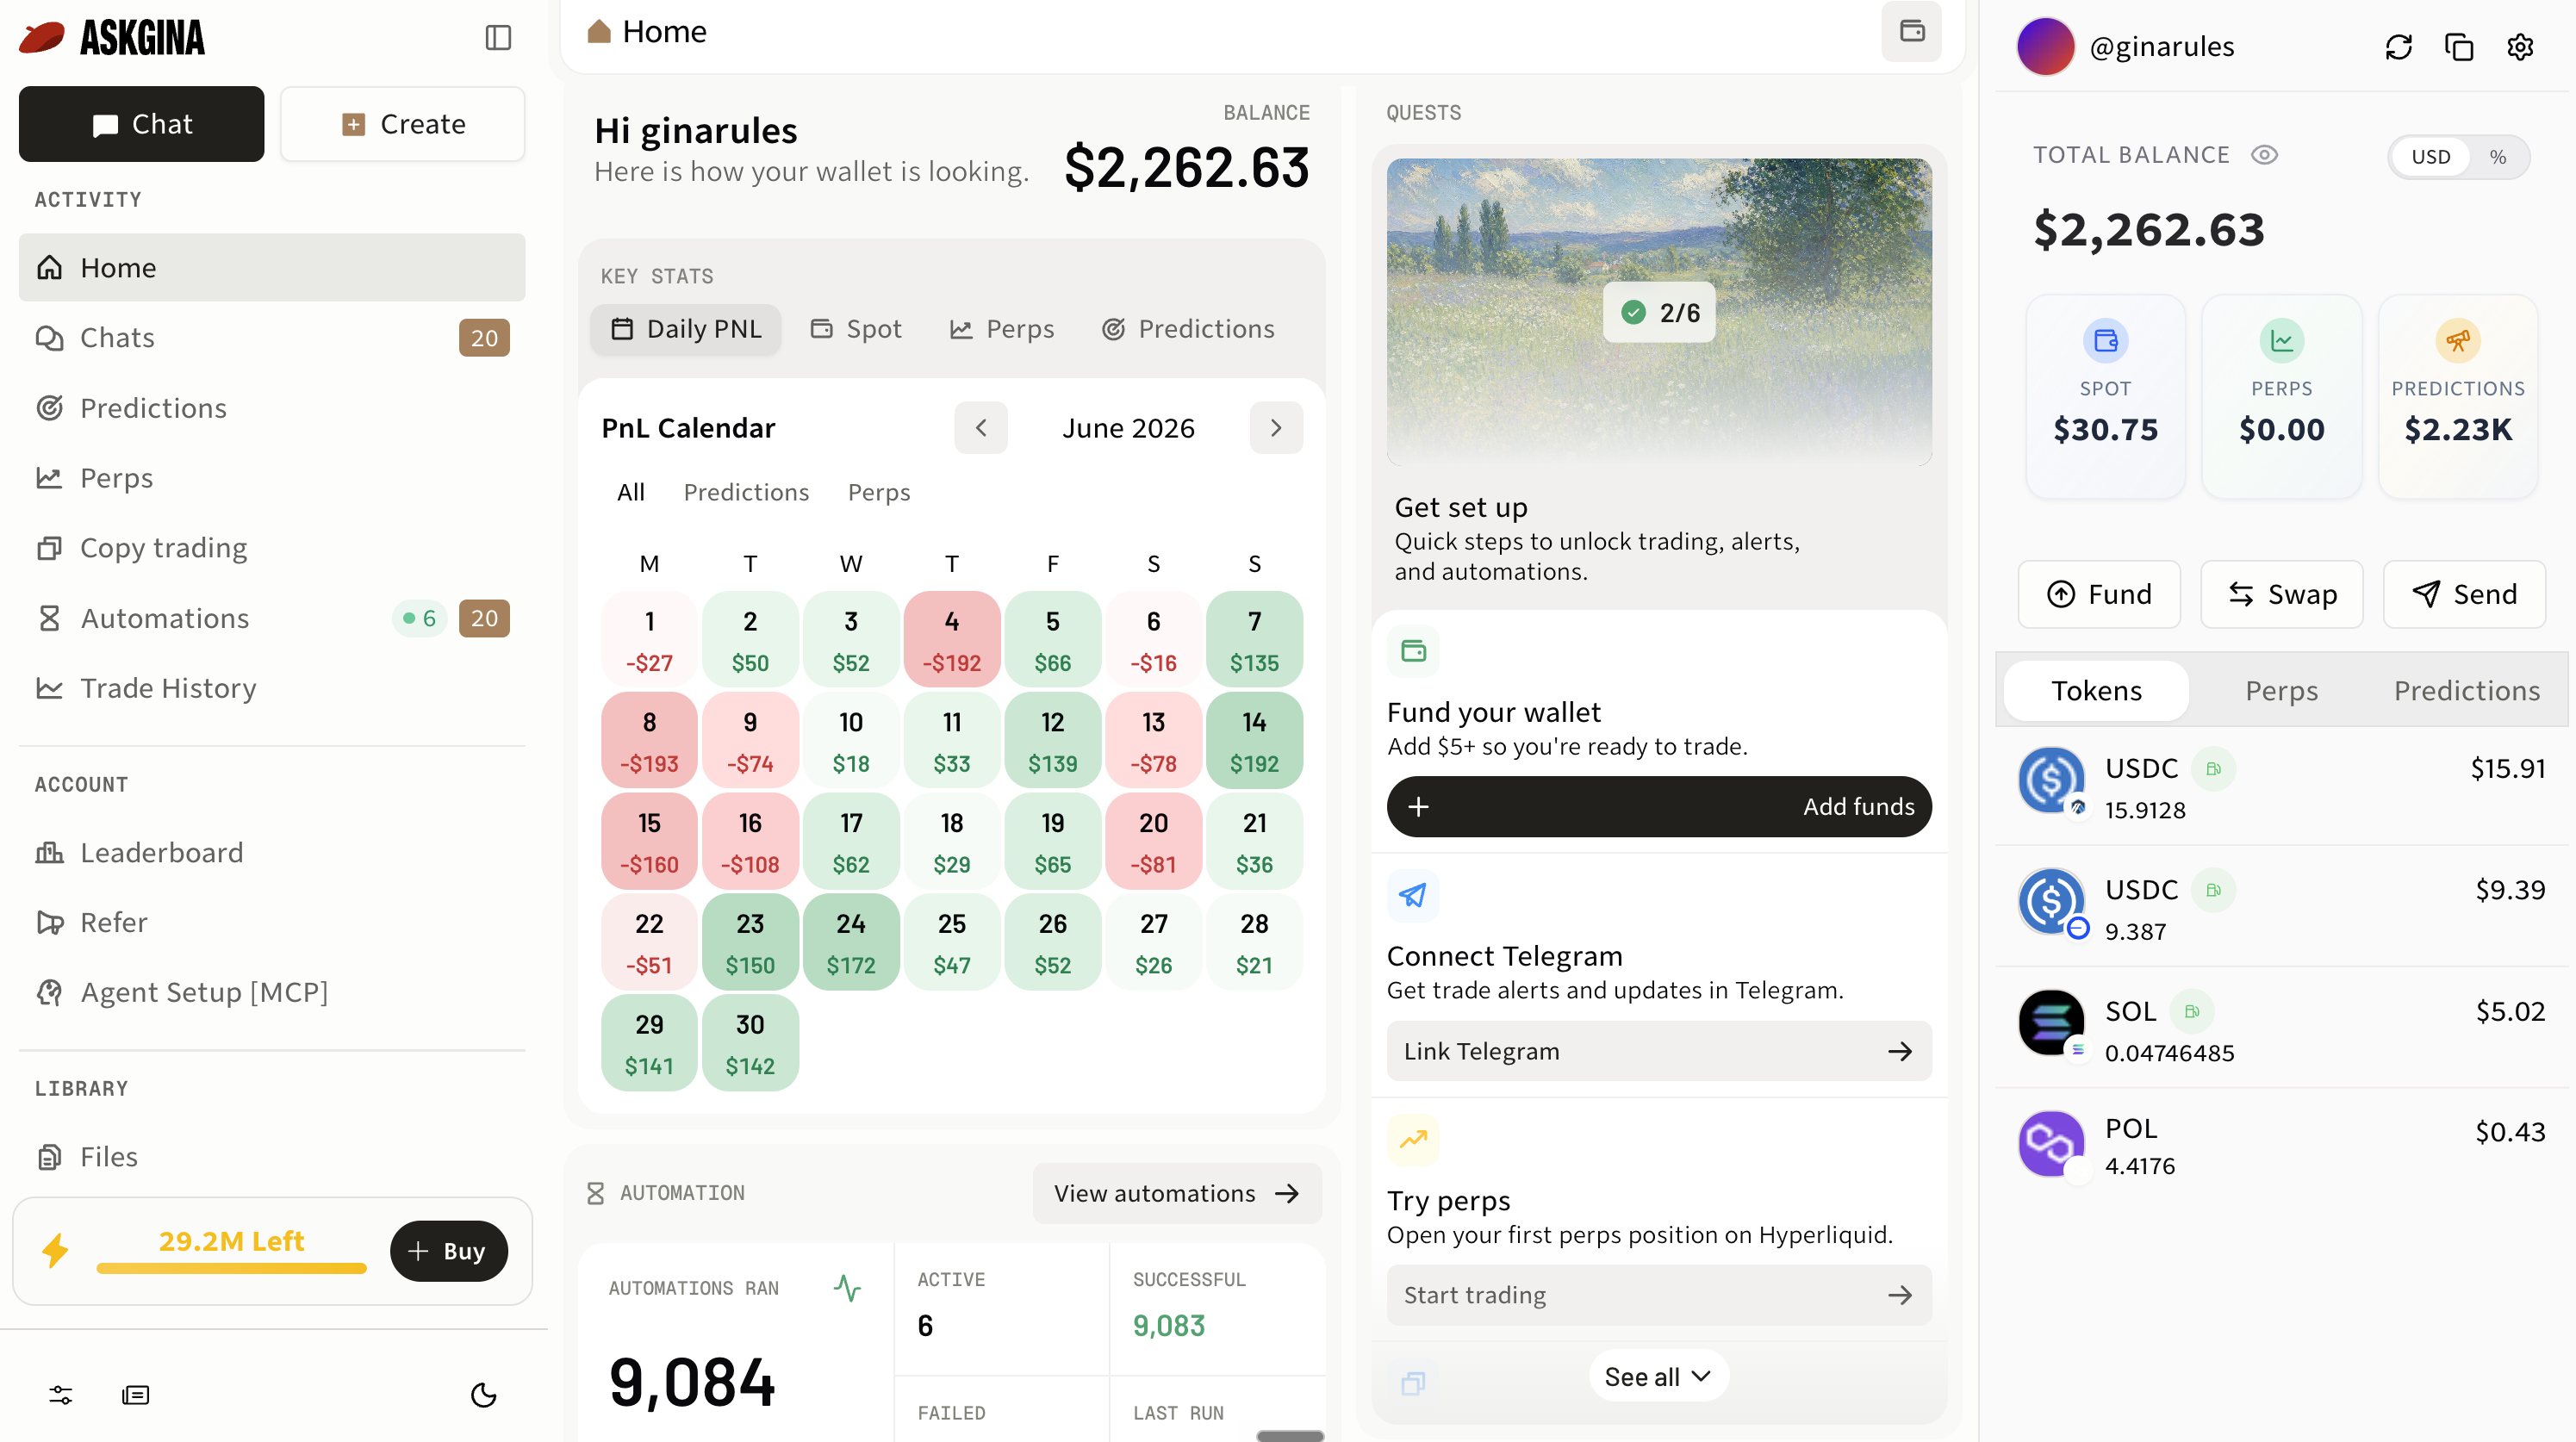
Task: Open Copy trading in sidebar
Action: [271, 548]
